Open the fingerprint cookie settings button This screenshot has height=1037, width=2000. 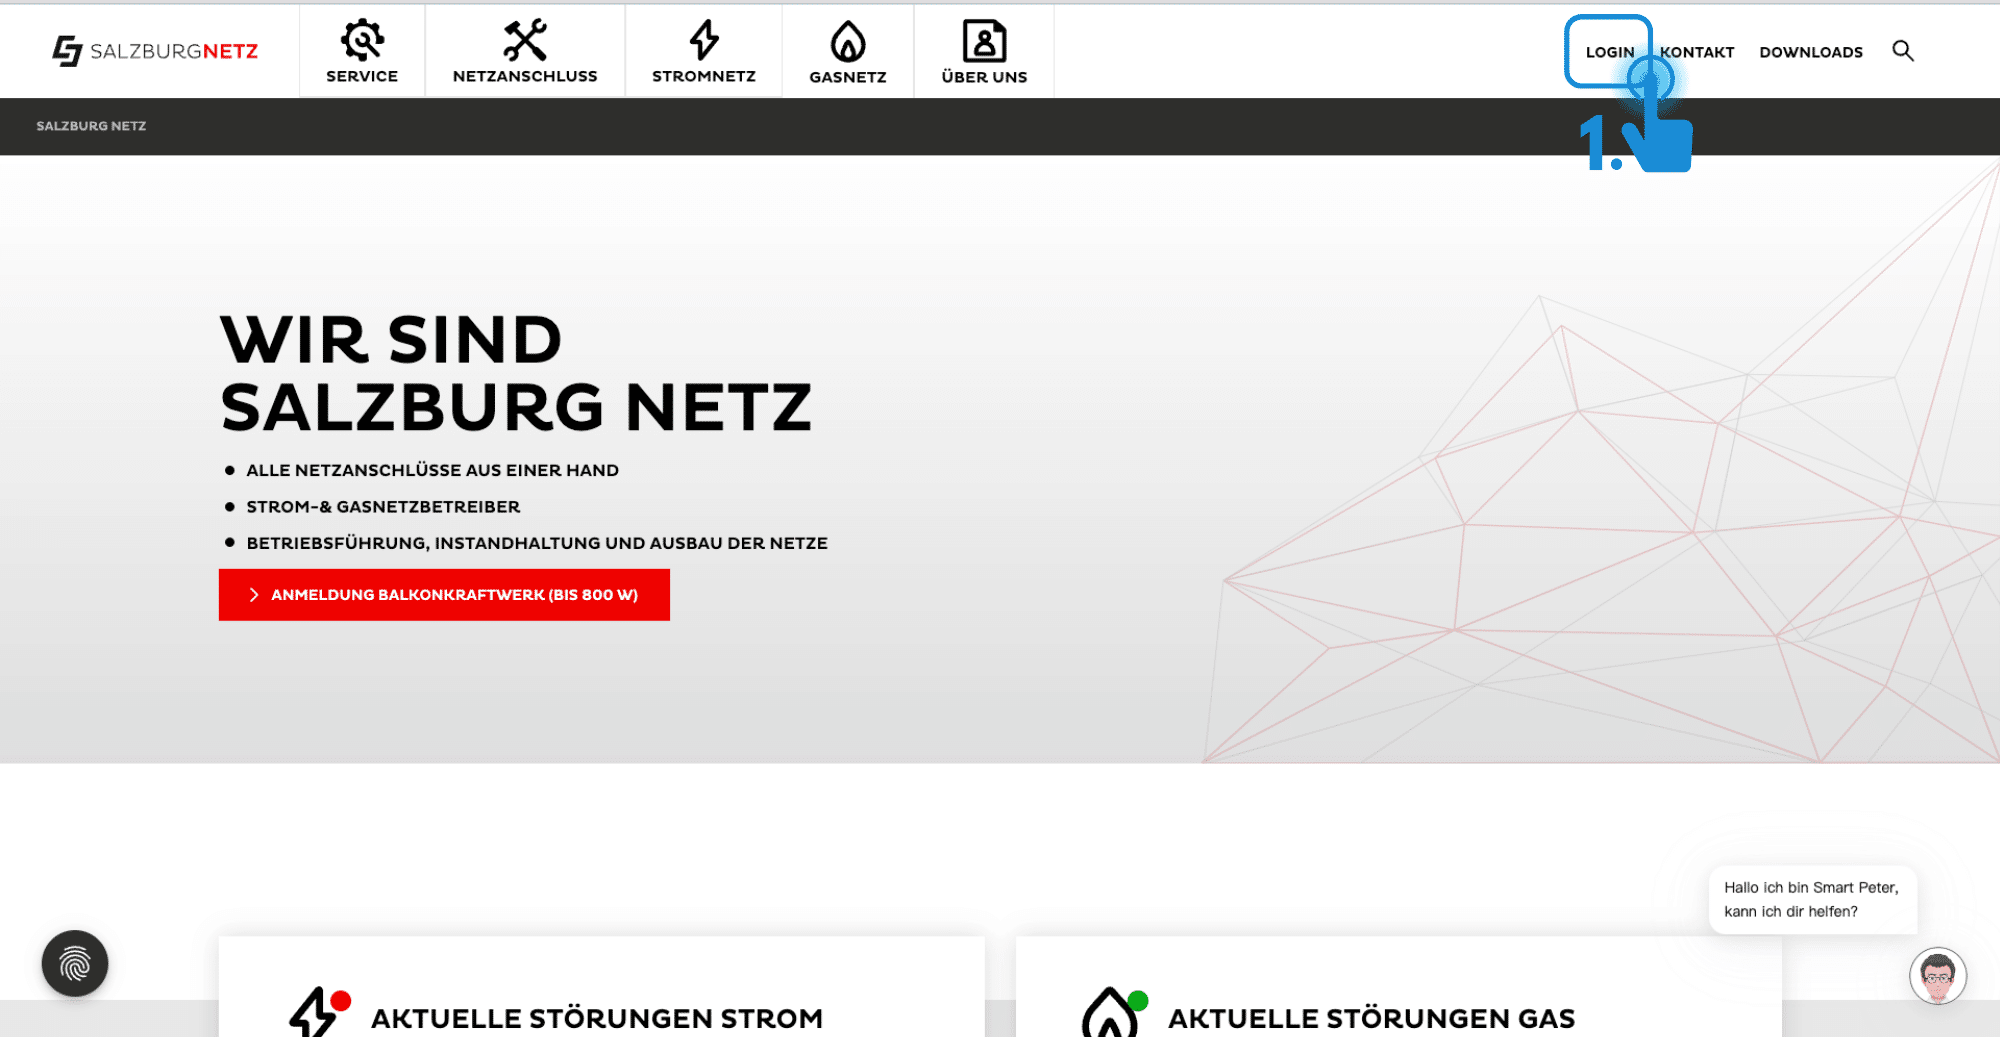(x=75, y=964)
